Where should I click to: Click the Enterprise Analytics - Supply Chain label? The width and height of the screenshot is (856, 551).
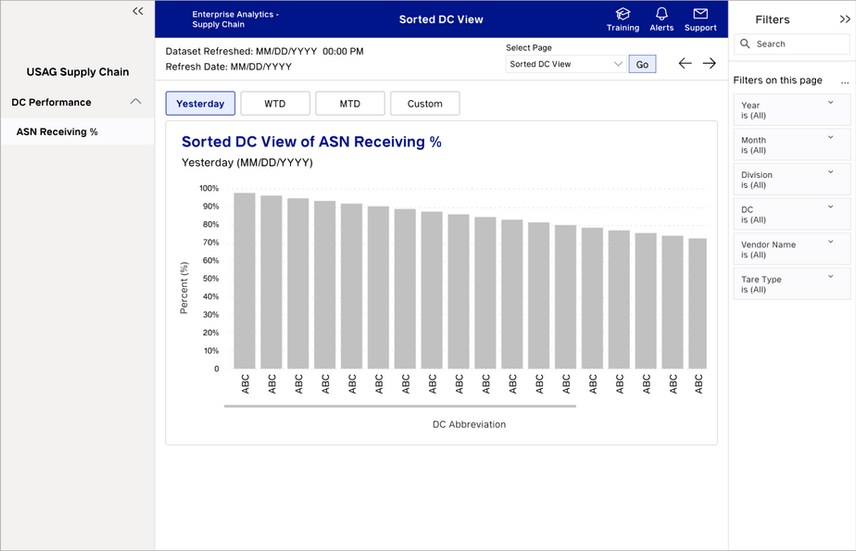235,19
